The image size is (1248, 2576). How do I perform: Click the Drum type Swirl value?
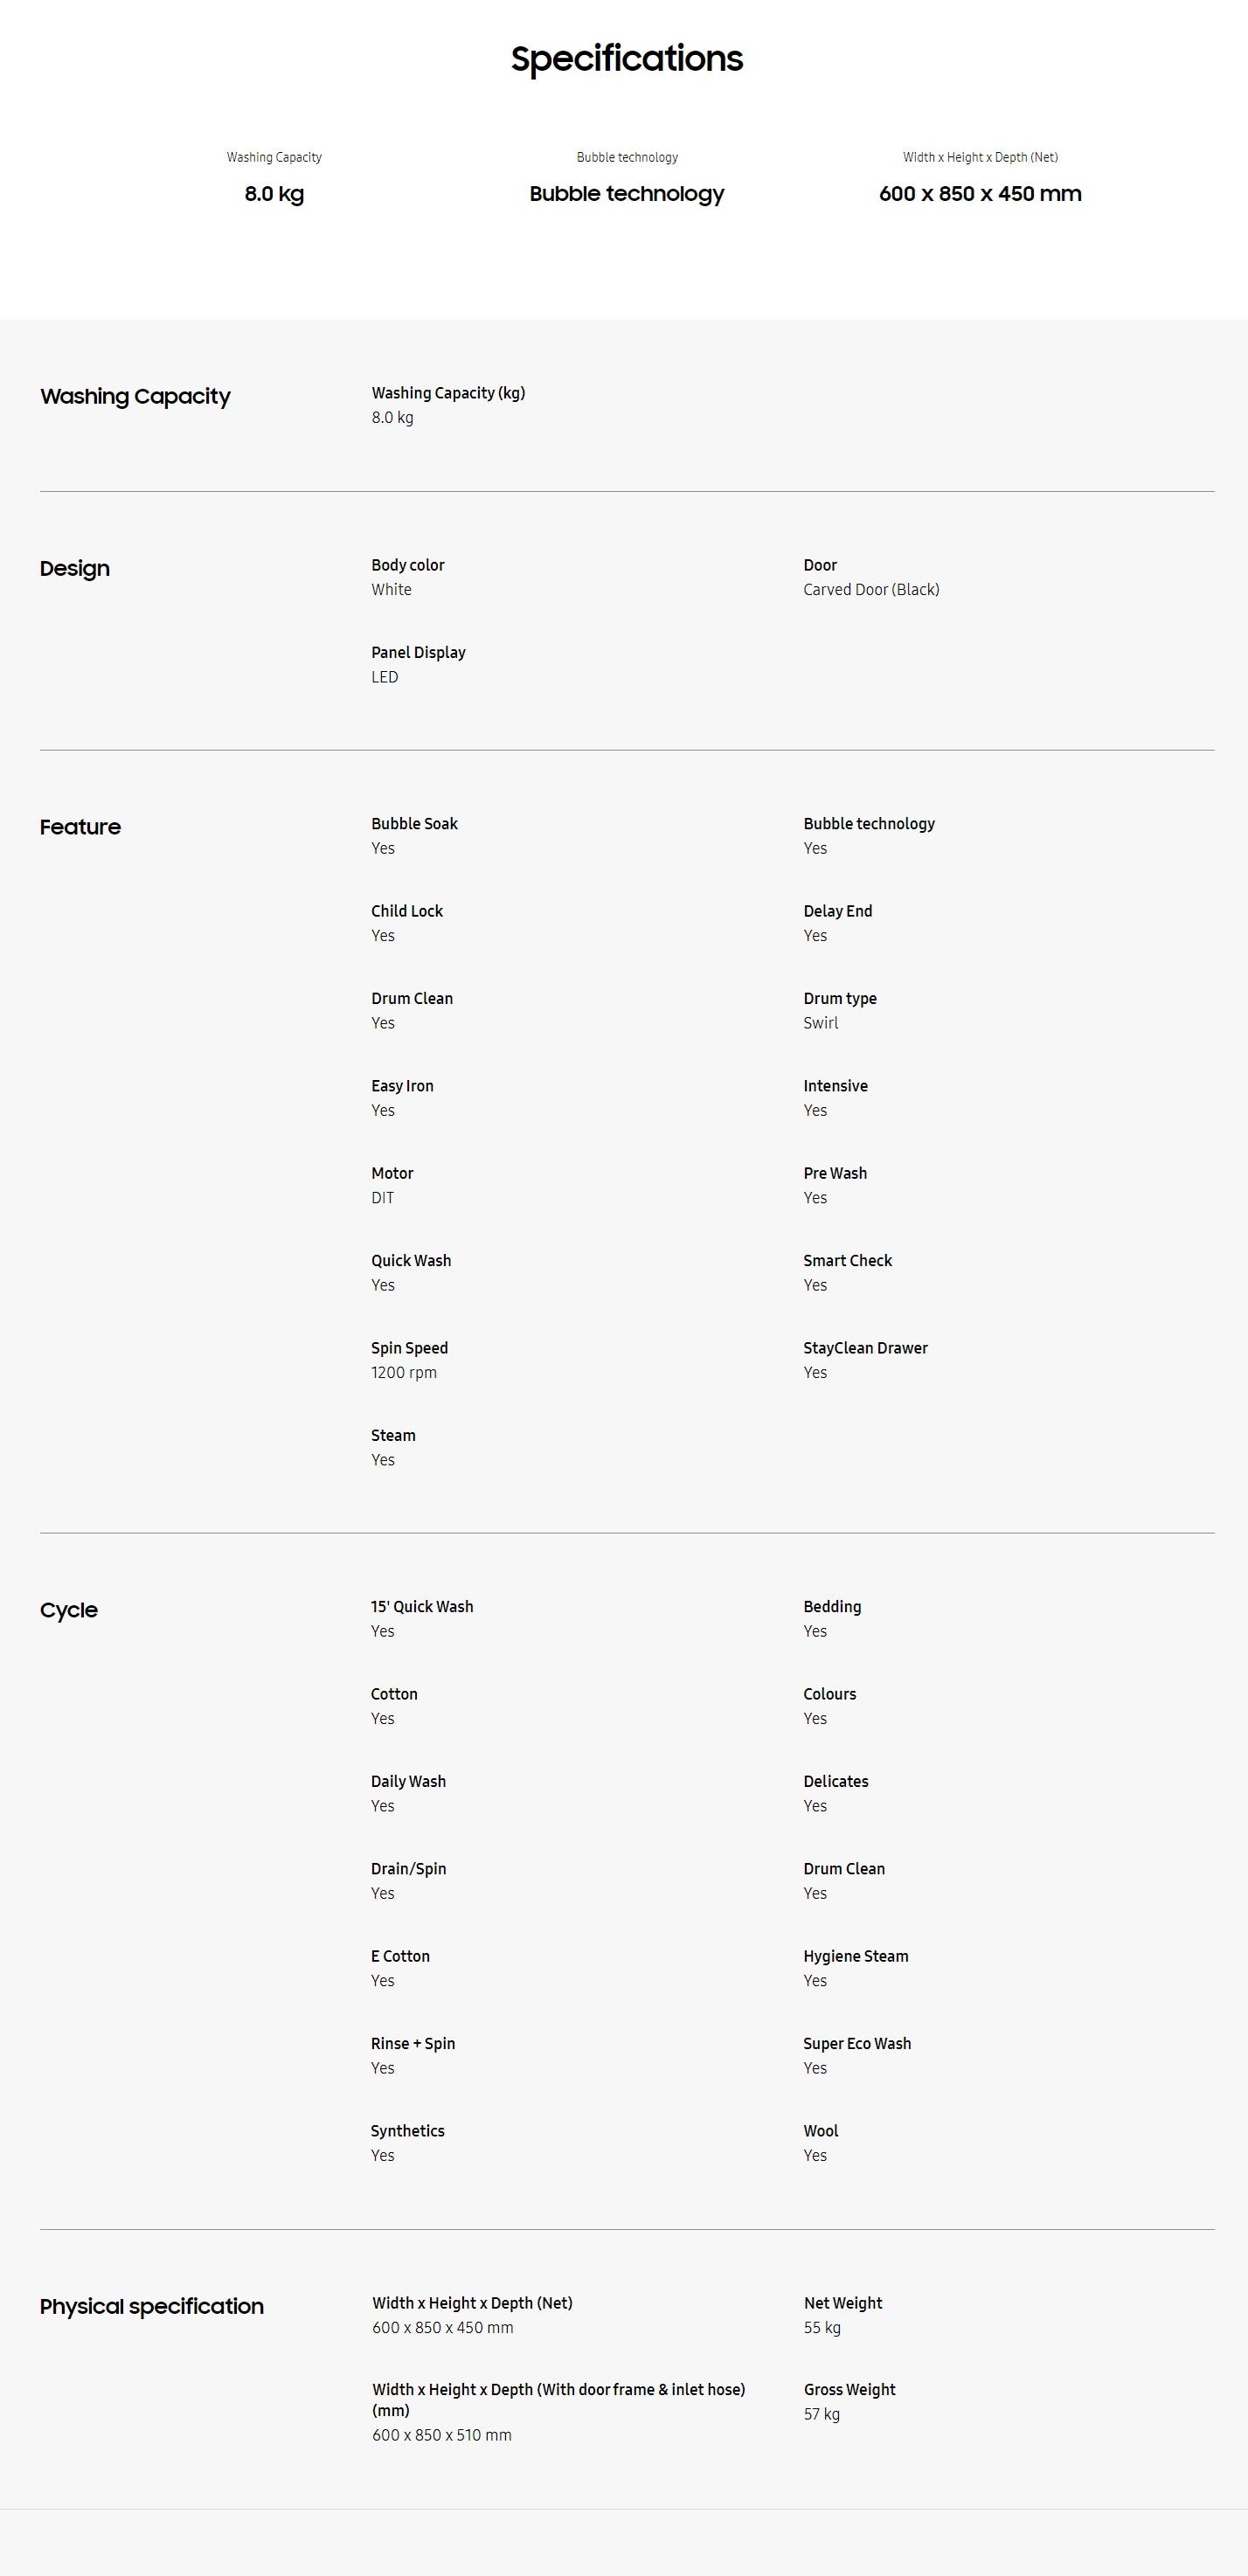tap(821, 1023)
